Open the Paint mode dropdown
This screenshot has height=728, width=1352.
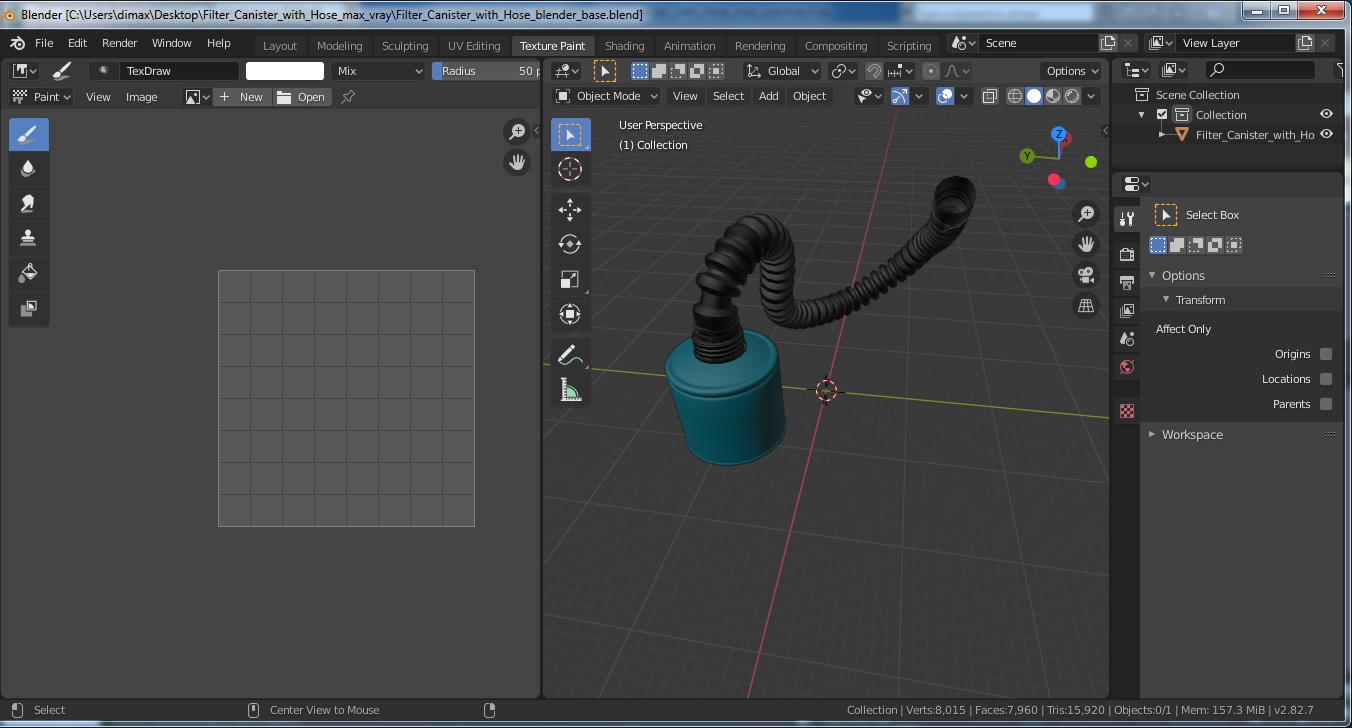(41, 97)
